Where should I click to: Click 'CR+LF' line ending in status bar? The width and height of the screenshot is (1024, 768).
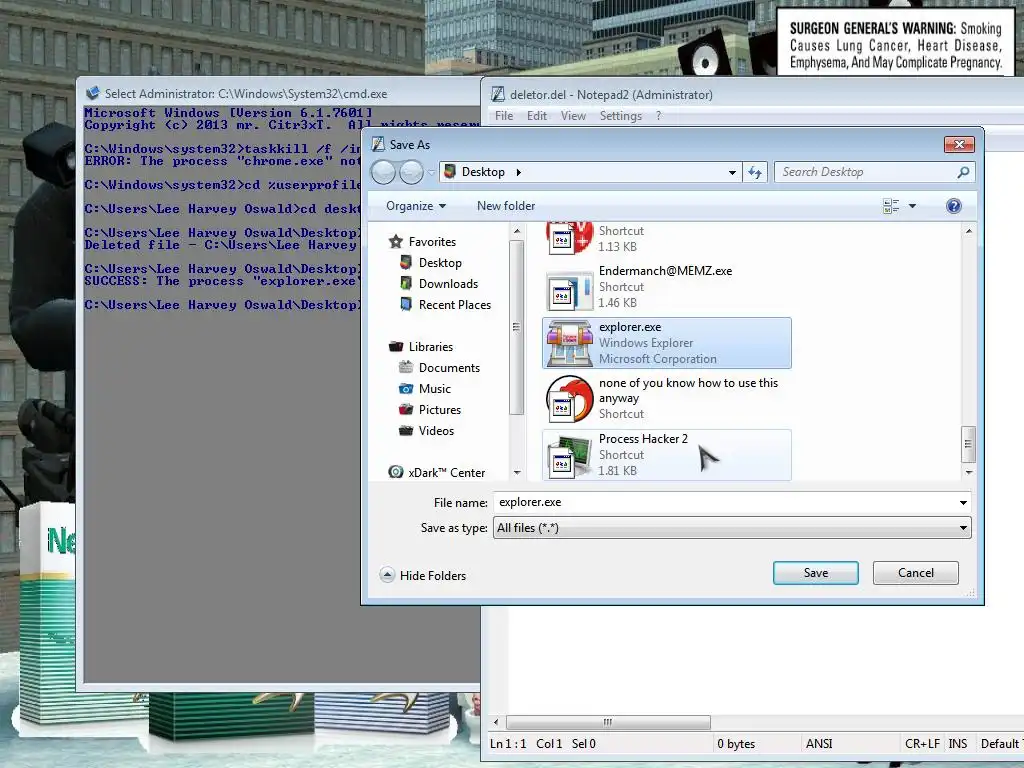[922, 744]
